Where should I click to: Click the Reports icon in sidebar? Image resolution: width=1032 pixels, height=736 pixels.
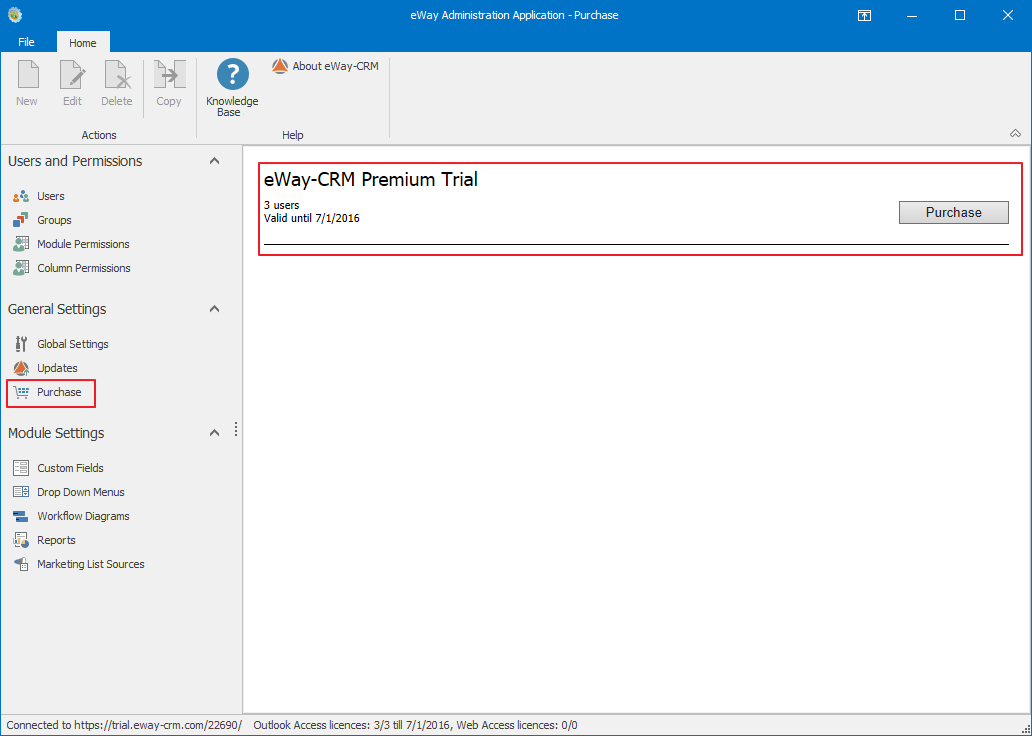[21, 540]
